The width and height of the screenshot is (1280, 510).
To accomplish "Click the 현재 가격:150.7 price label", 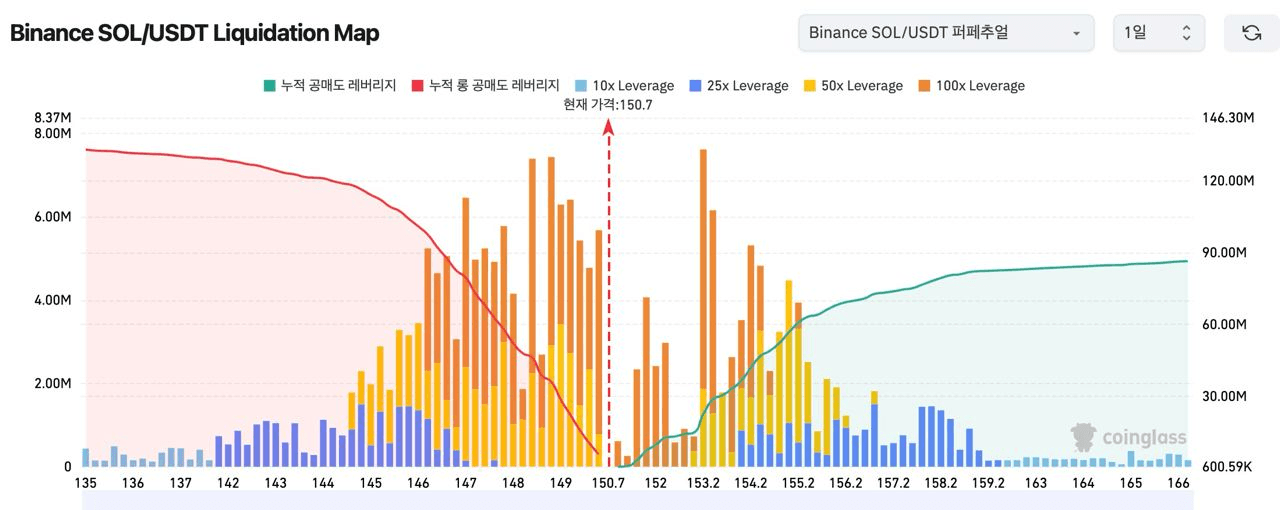I will [608, 104].
